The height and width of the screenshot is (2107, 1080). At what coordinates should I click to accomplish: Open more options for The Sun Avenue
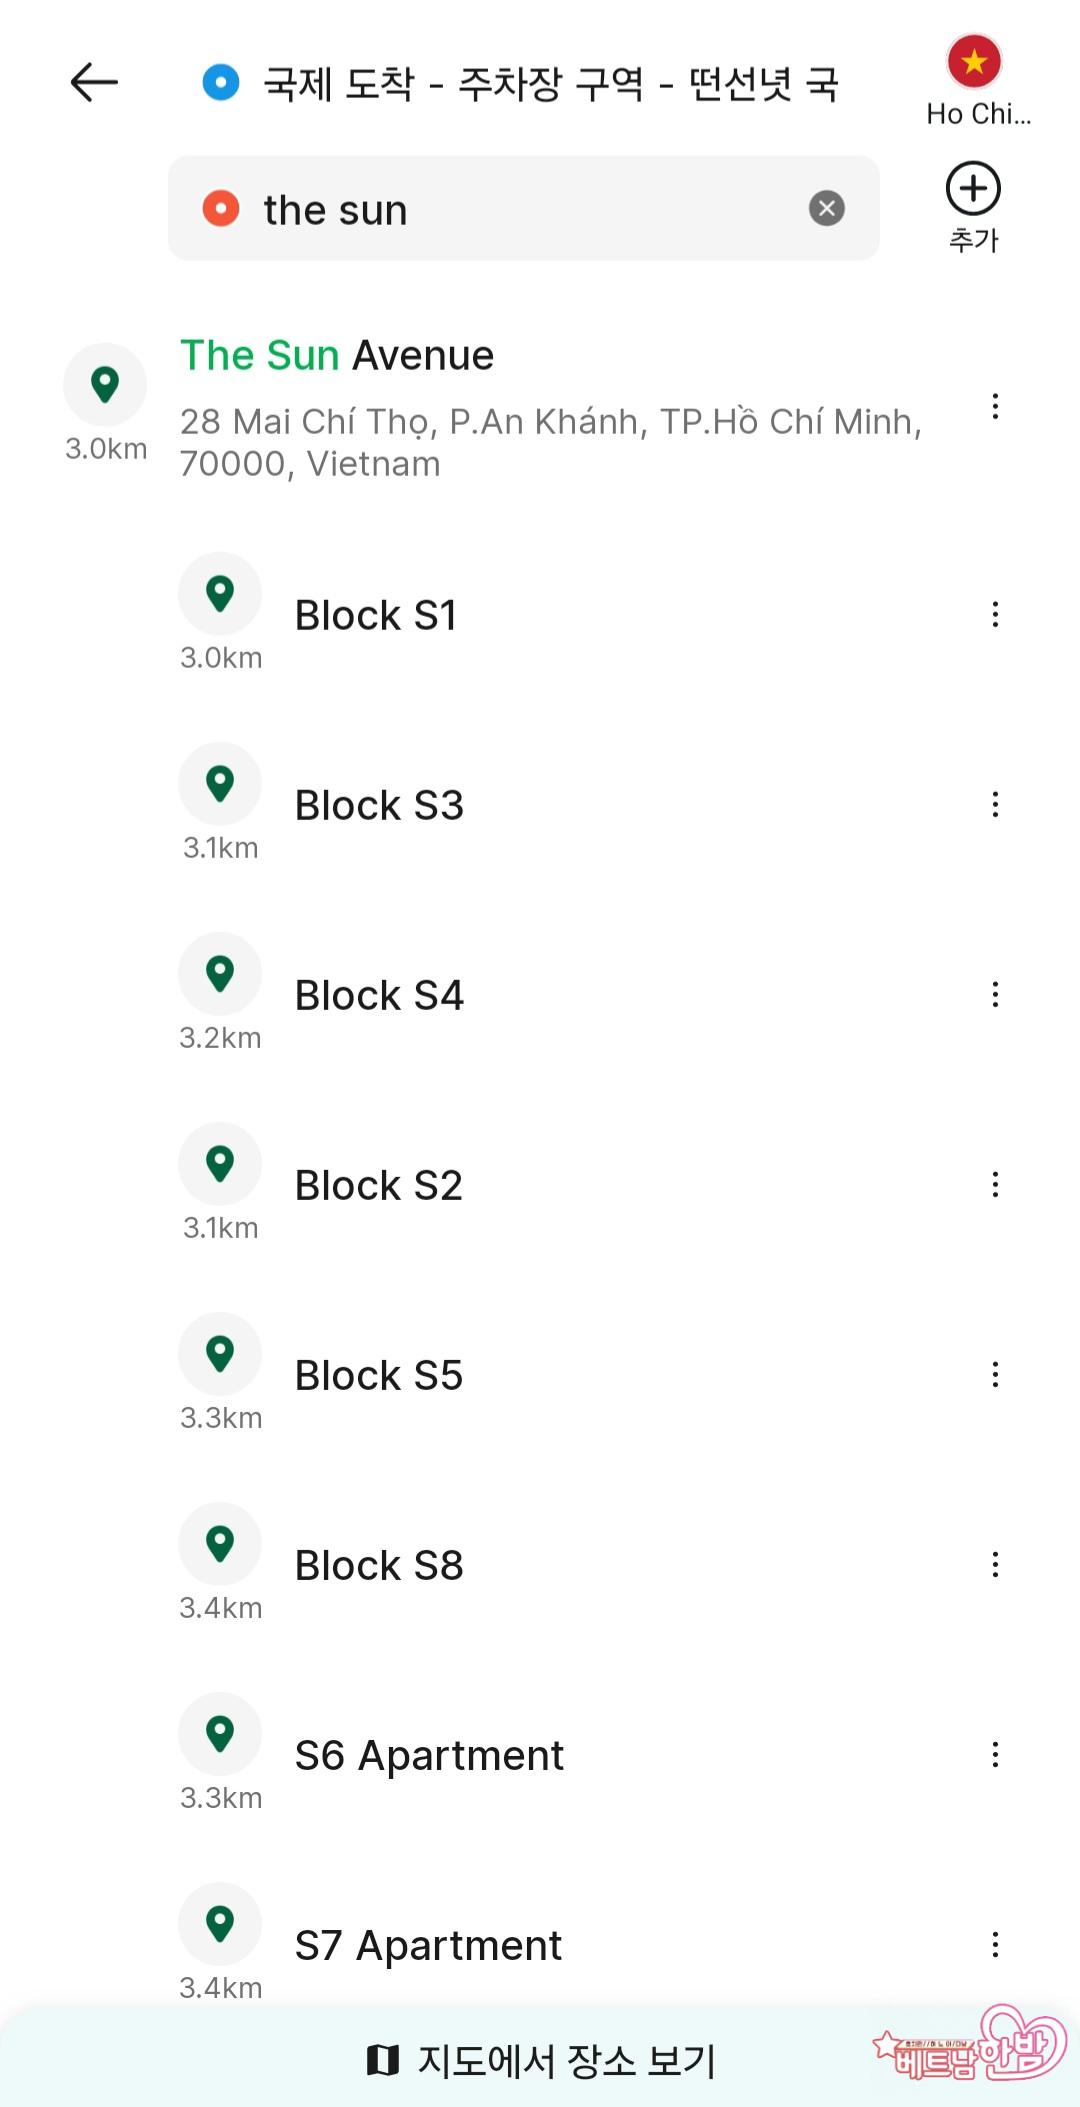[995, 406]
